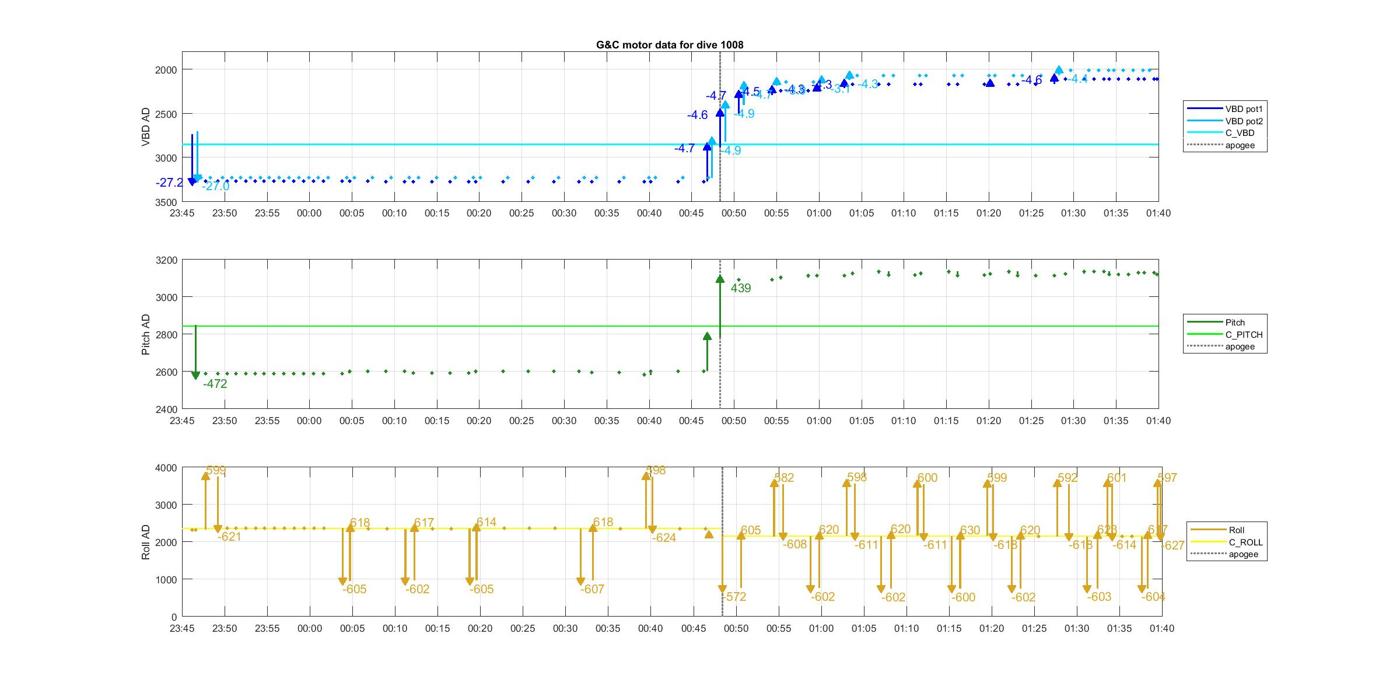The height and width of the screenshot is (693, 1400).
Task: Click the '617' roll data label
Action: (x=424, y=523)
